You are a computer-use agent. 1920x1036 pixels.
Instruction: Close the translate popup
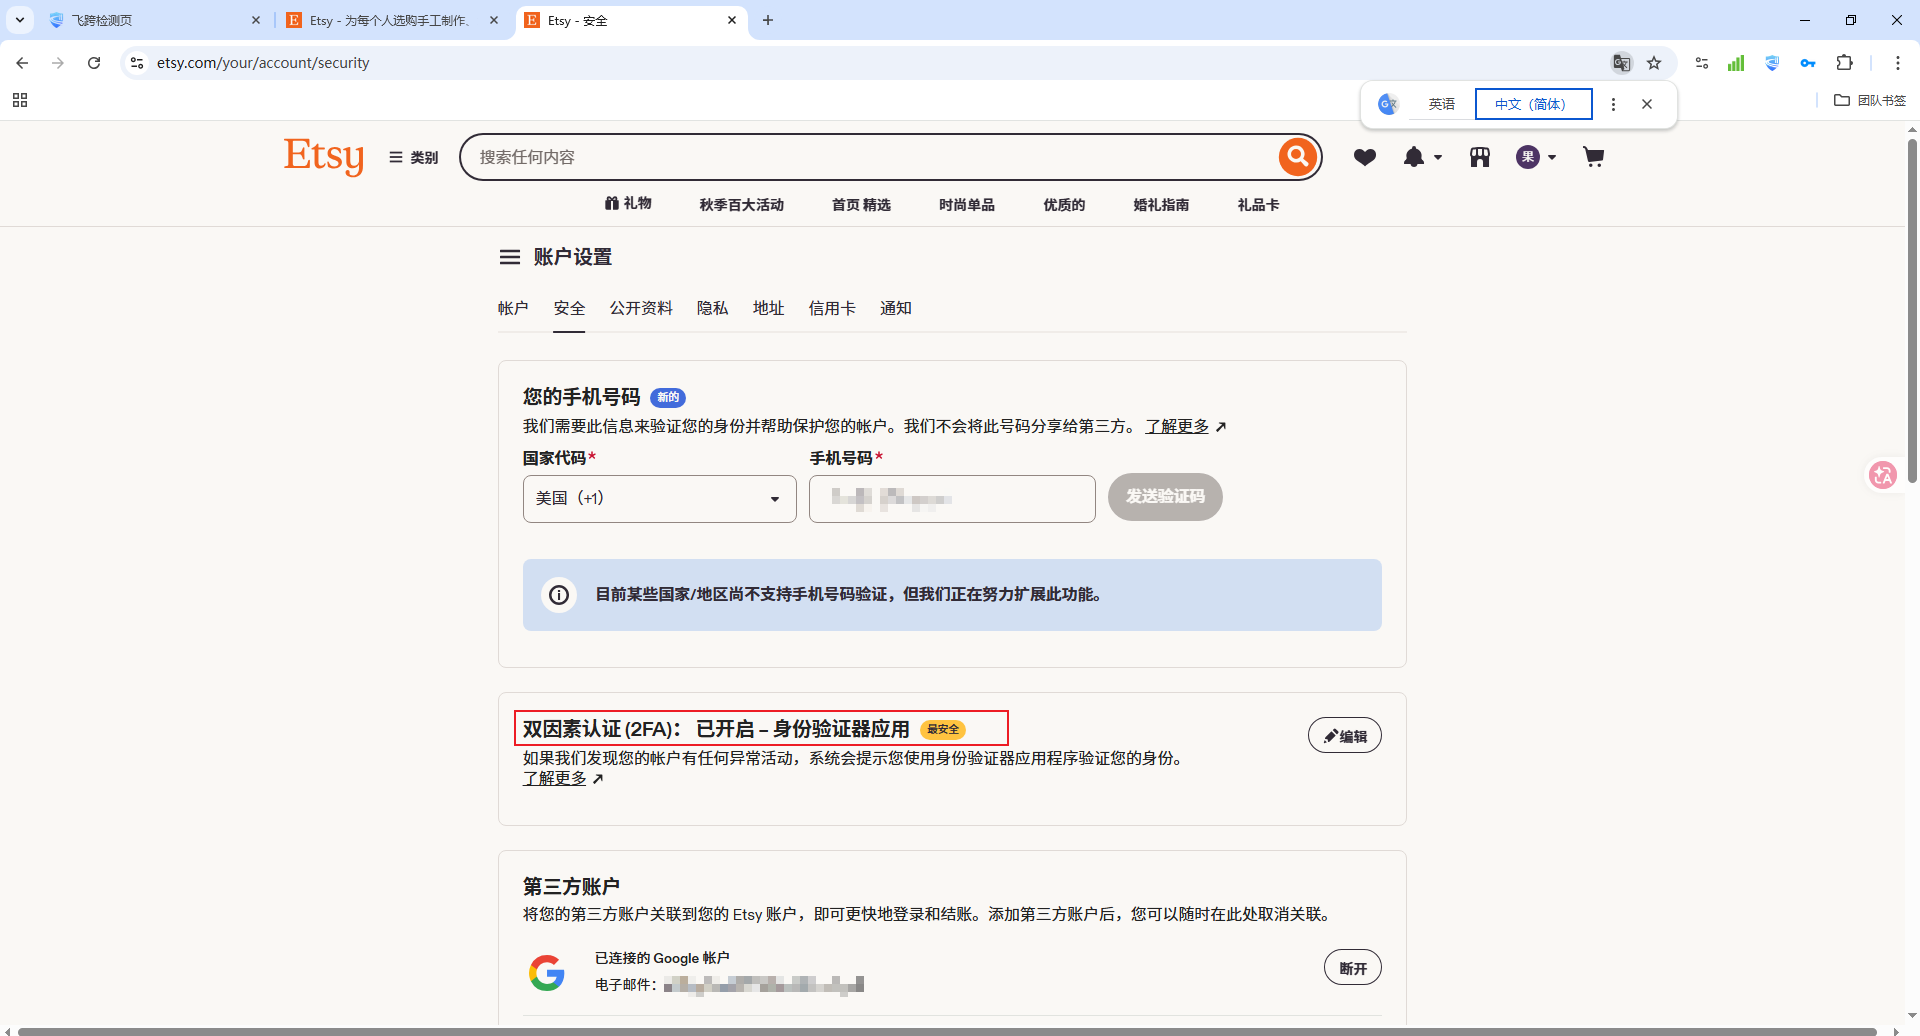pos(1647,104)
